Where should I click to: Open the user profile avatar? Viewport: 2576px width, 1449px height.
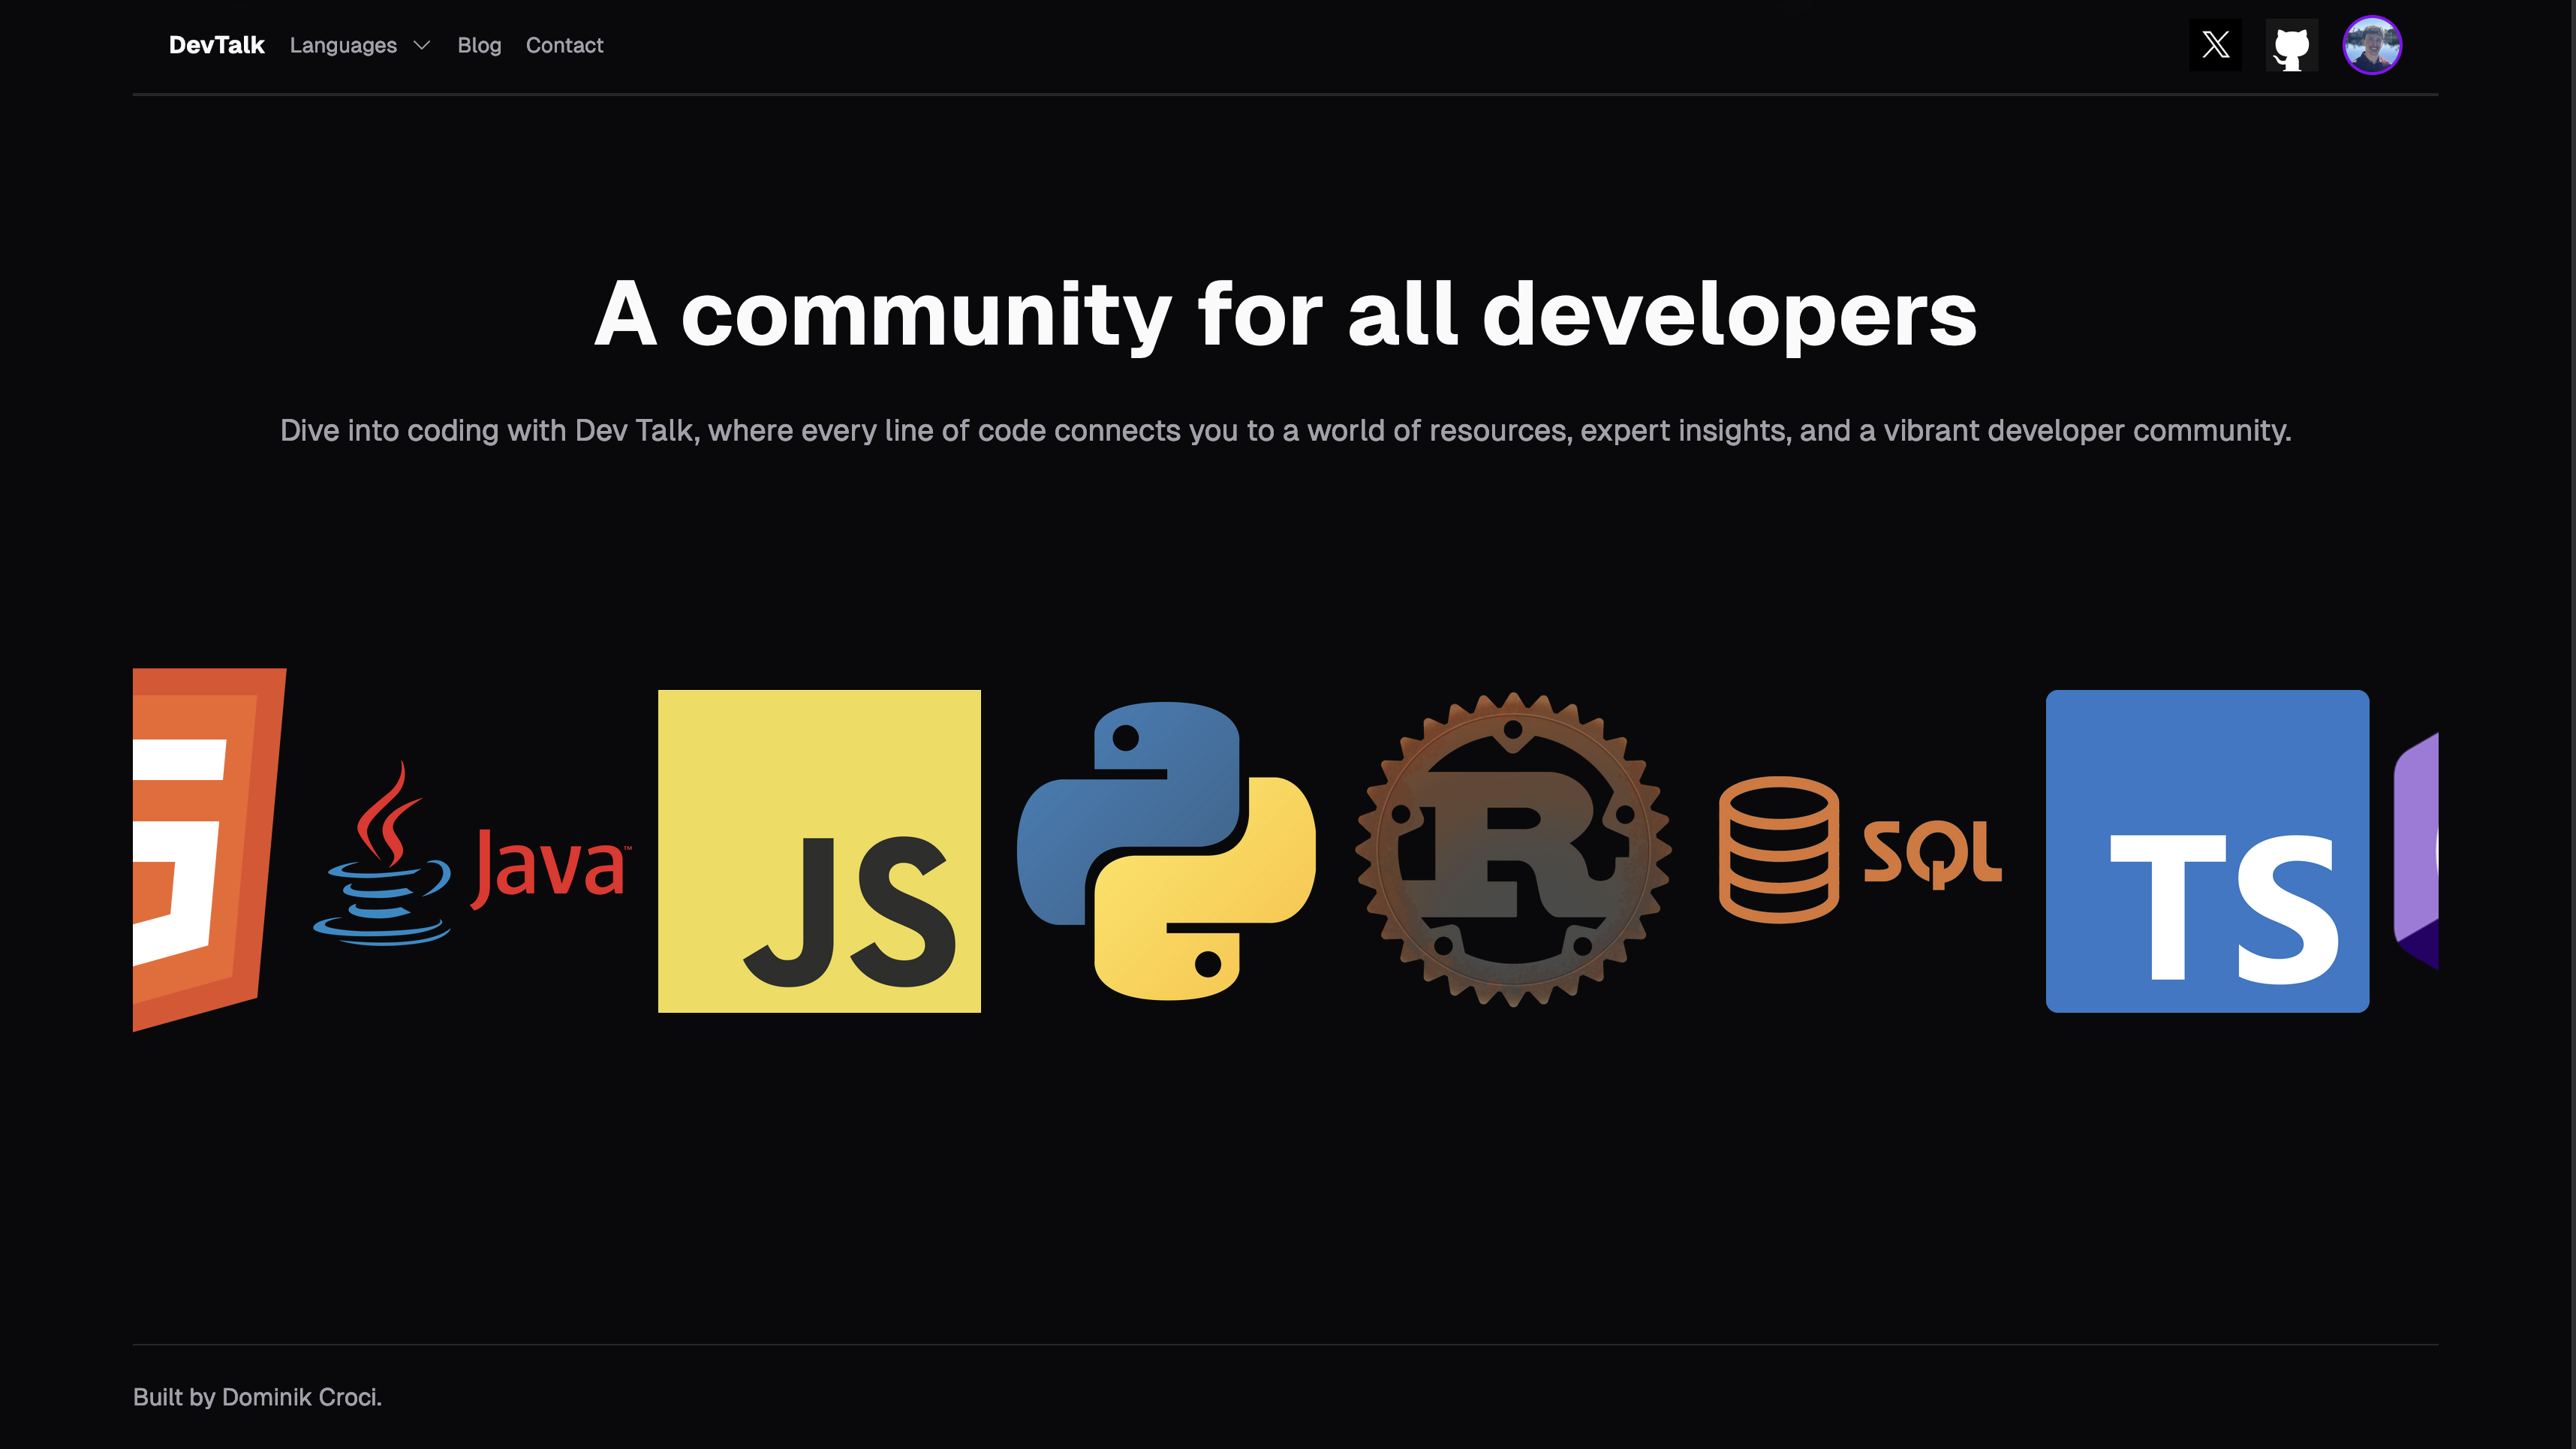tap(2372, 45)
